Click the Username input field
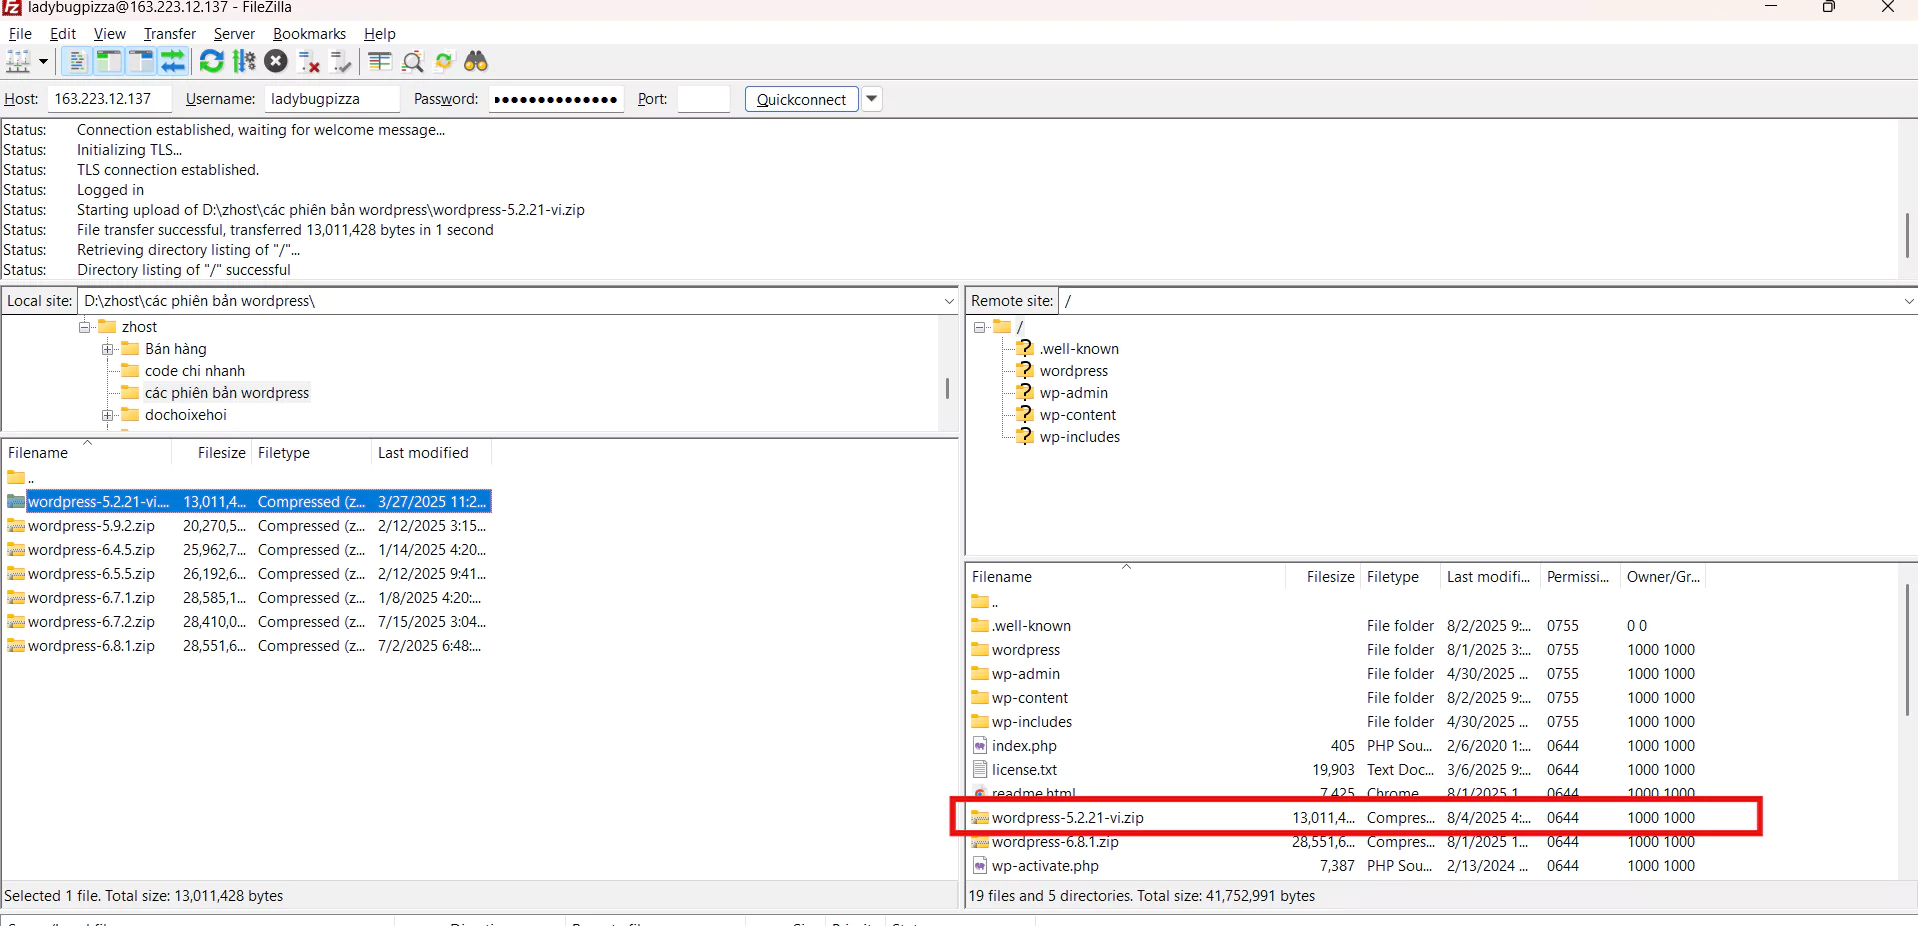This screenshot has width=1918, height=926. point(331,99)
